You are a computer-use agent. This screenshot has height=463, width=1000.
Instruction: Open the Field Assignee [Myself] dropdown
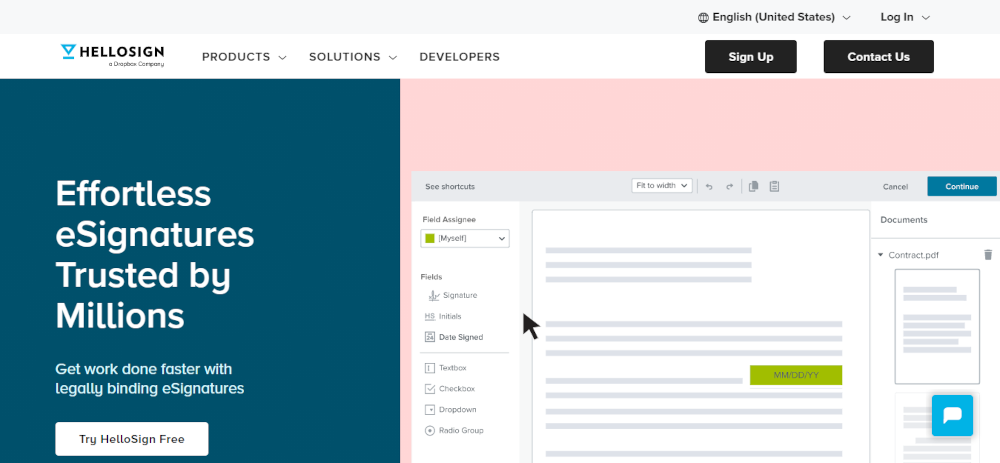pos(465,239)
